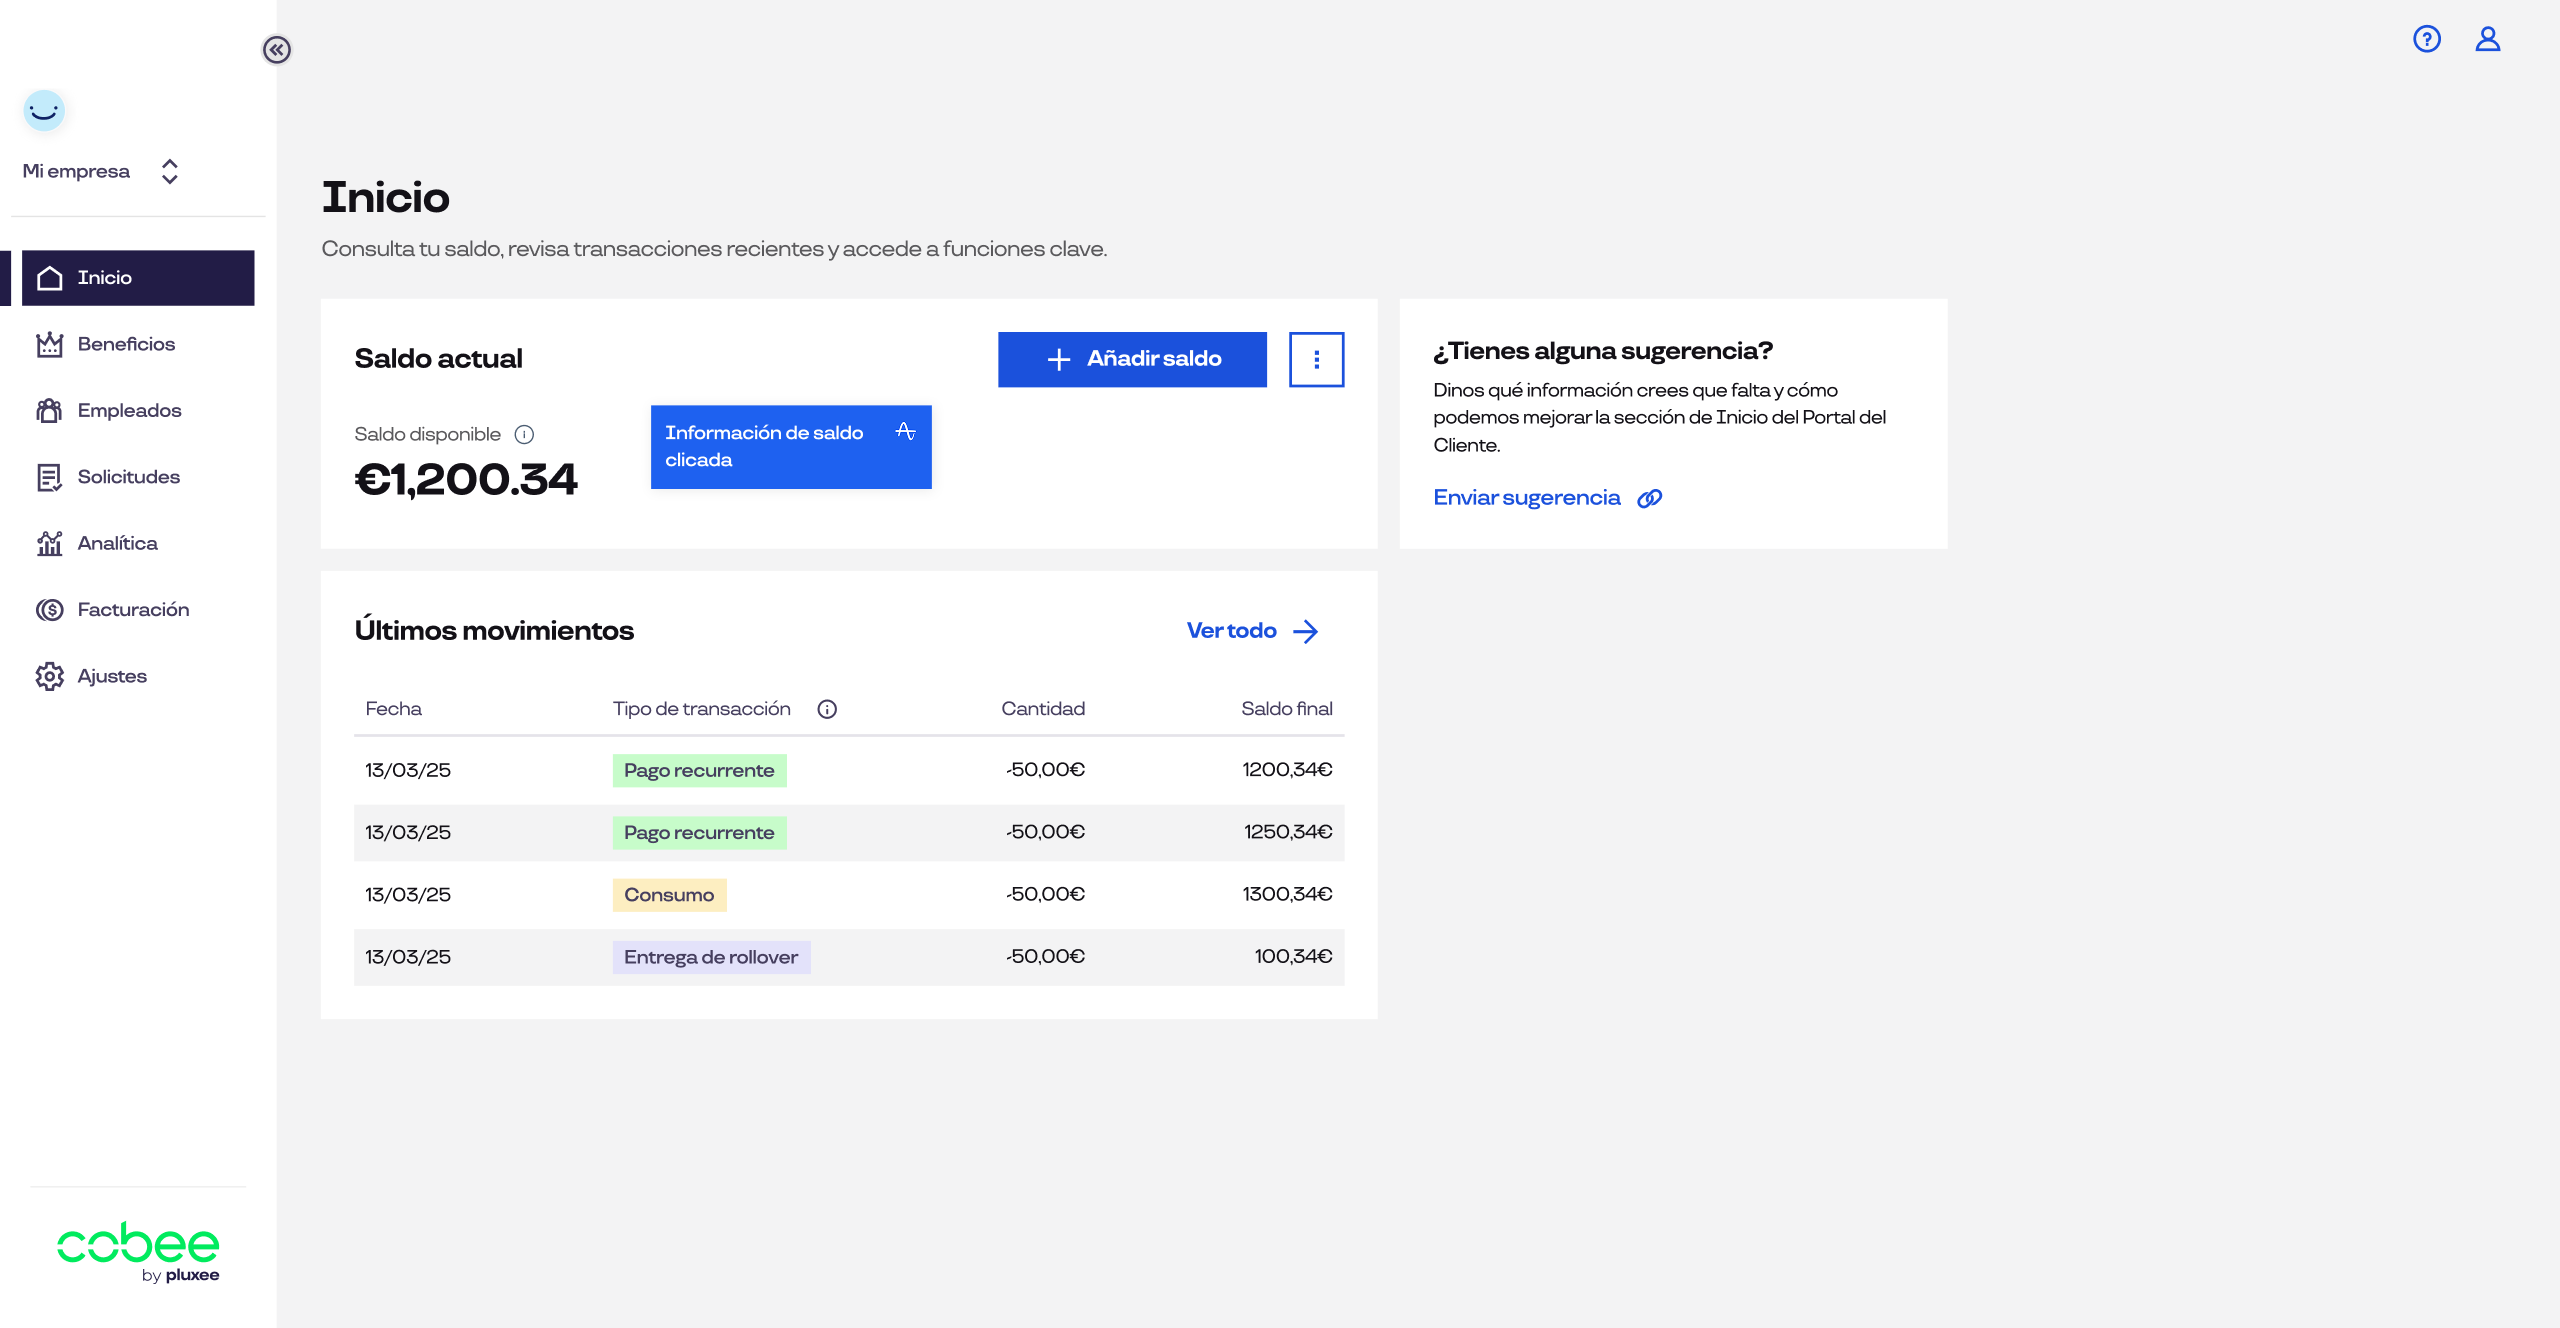
Task: Click the Consumo transaction tag
Action: point(669,895)
